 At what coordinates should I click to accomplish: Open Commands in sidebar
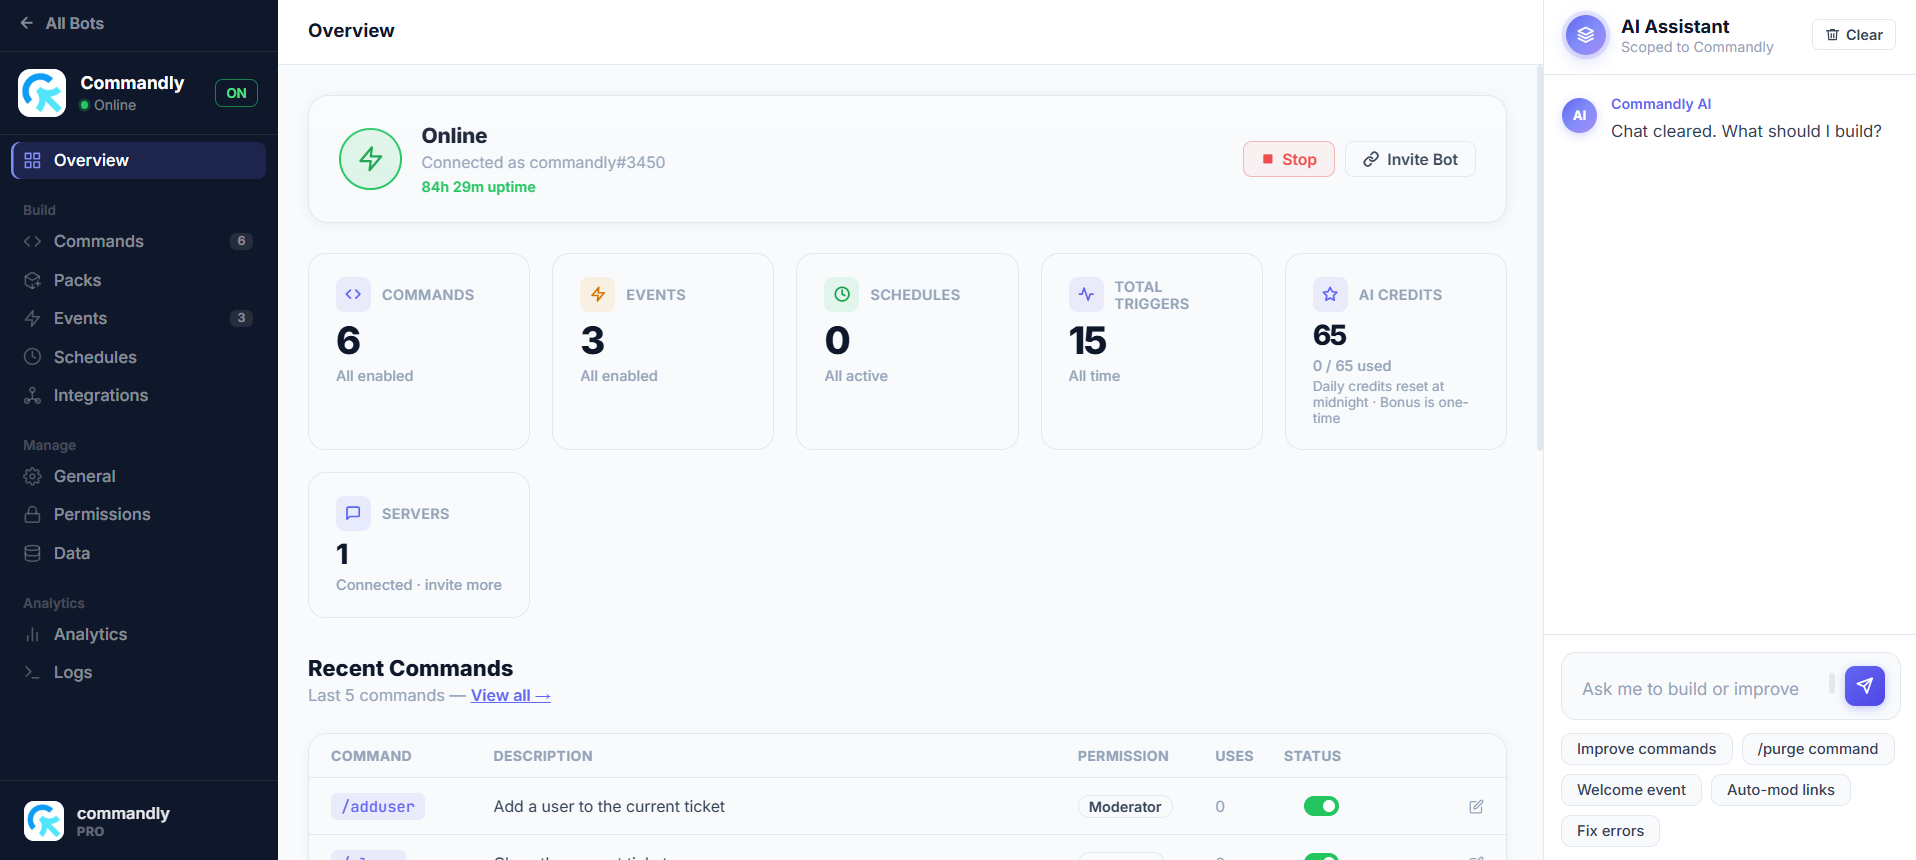[139, 241]
